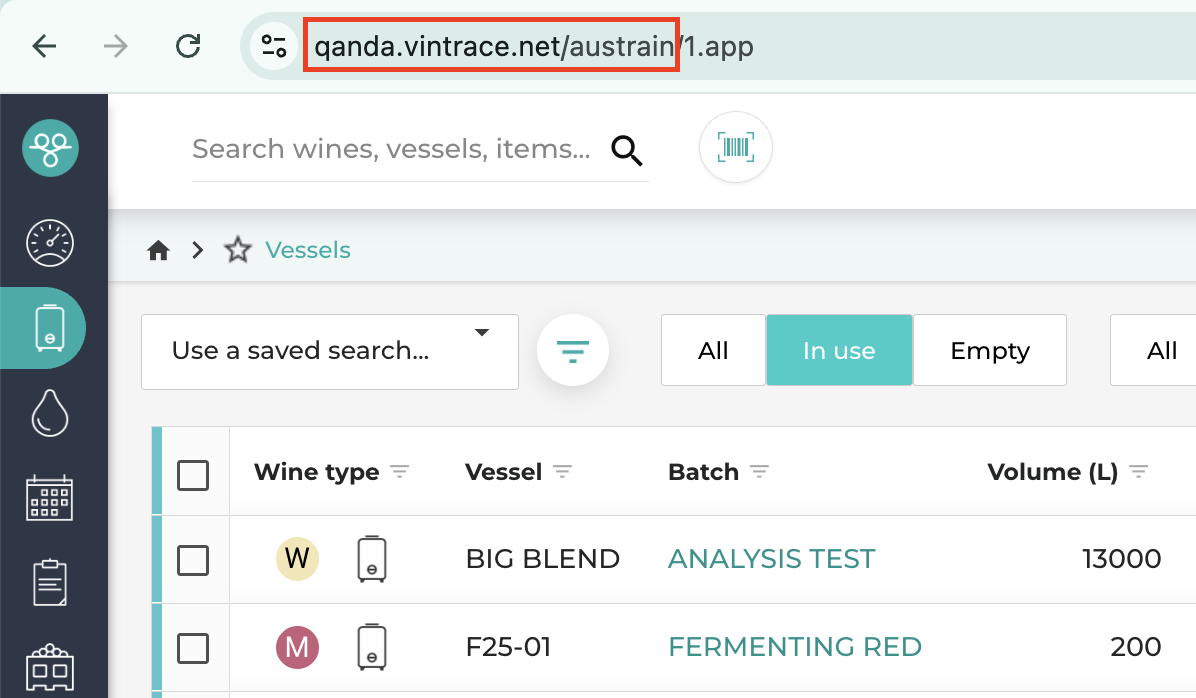This screenshot has width=1196, height=698.
Task: Click the 13000 volume value
Action: pyautogui.click(x=1121, y=559)
